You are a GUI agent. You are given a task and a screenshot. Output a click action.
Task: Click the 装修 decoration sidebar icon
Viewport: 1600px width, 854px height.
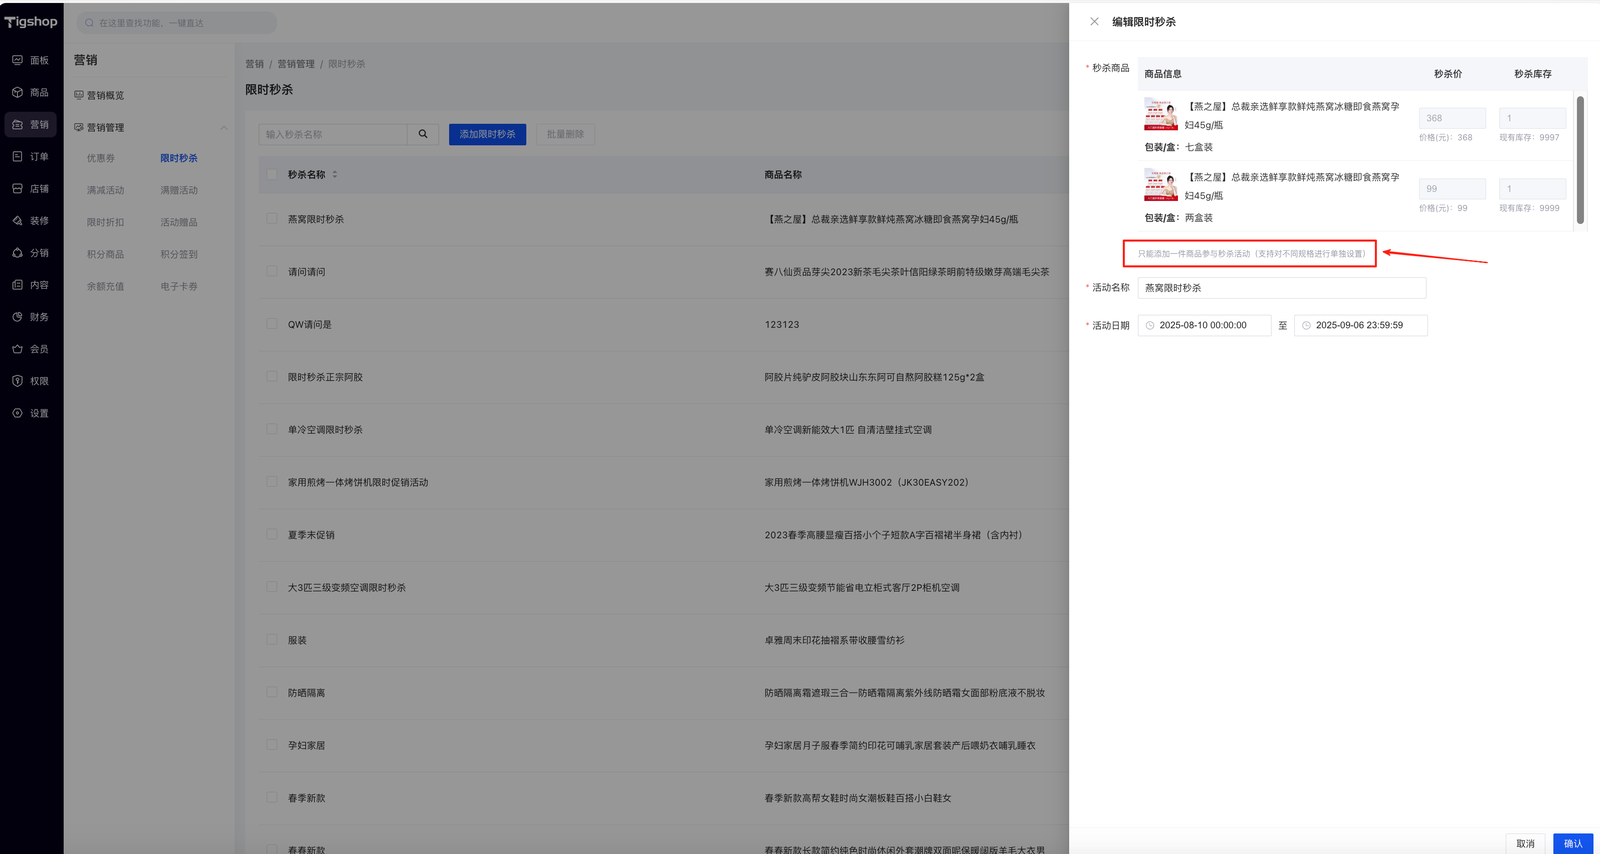pyautogui.click(x=18, y=220)
